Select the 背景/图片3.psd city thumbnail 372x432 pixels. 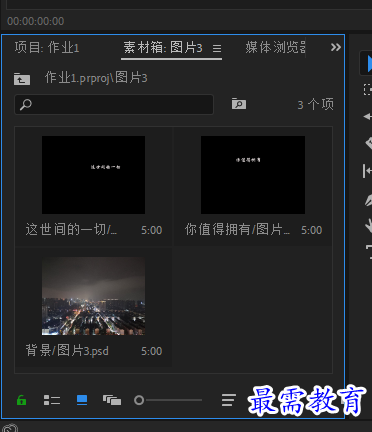pos(93,296)
